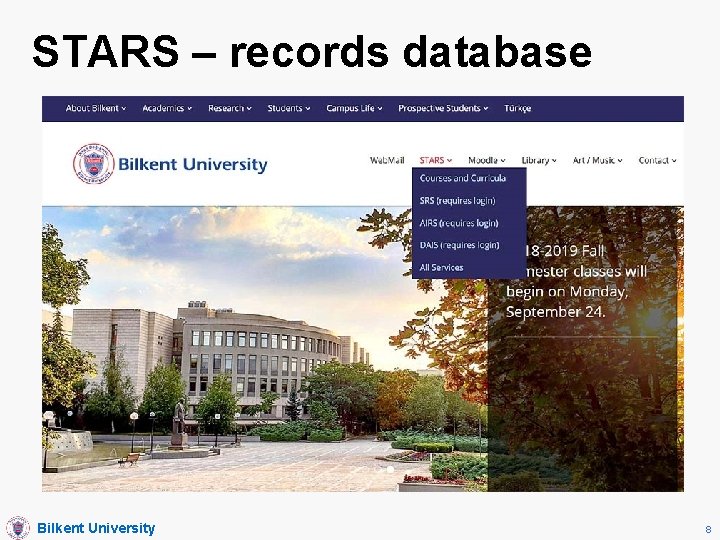The height and width of the screenshot is (540, 720).
Task: Select Courses and Curricula menu entry
Action: [463, 178]
